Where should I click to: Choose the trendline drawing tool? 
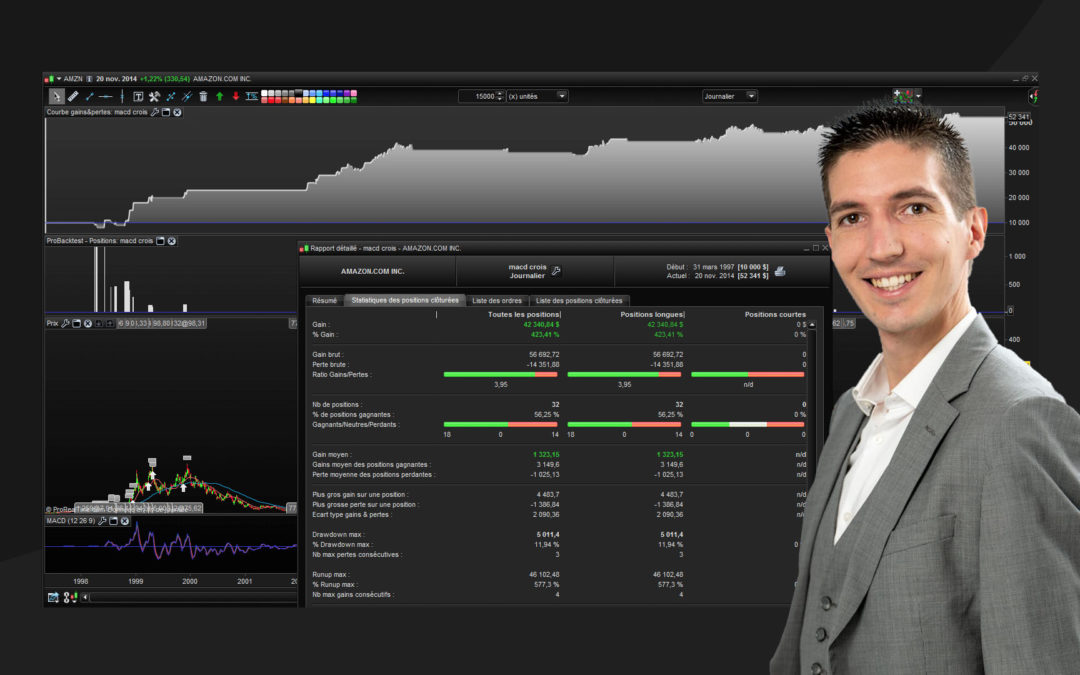click(90, 96)
